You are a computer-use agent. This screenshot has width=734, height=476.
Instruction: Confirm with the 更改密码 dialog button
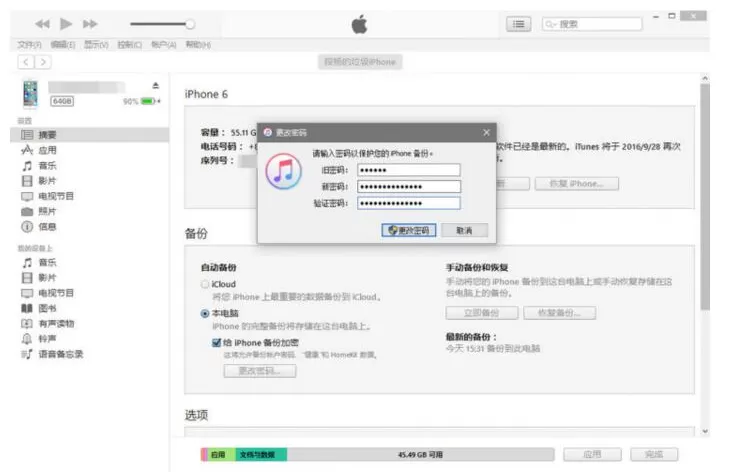click(409, 230)
